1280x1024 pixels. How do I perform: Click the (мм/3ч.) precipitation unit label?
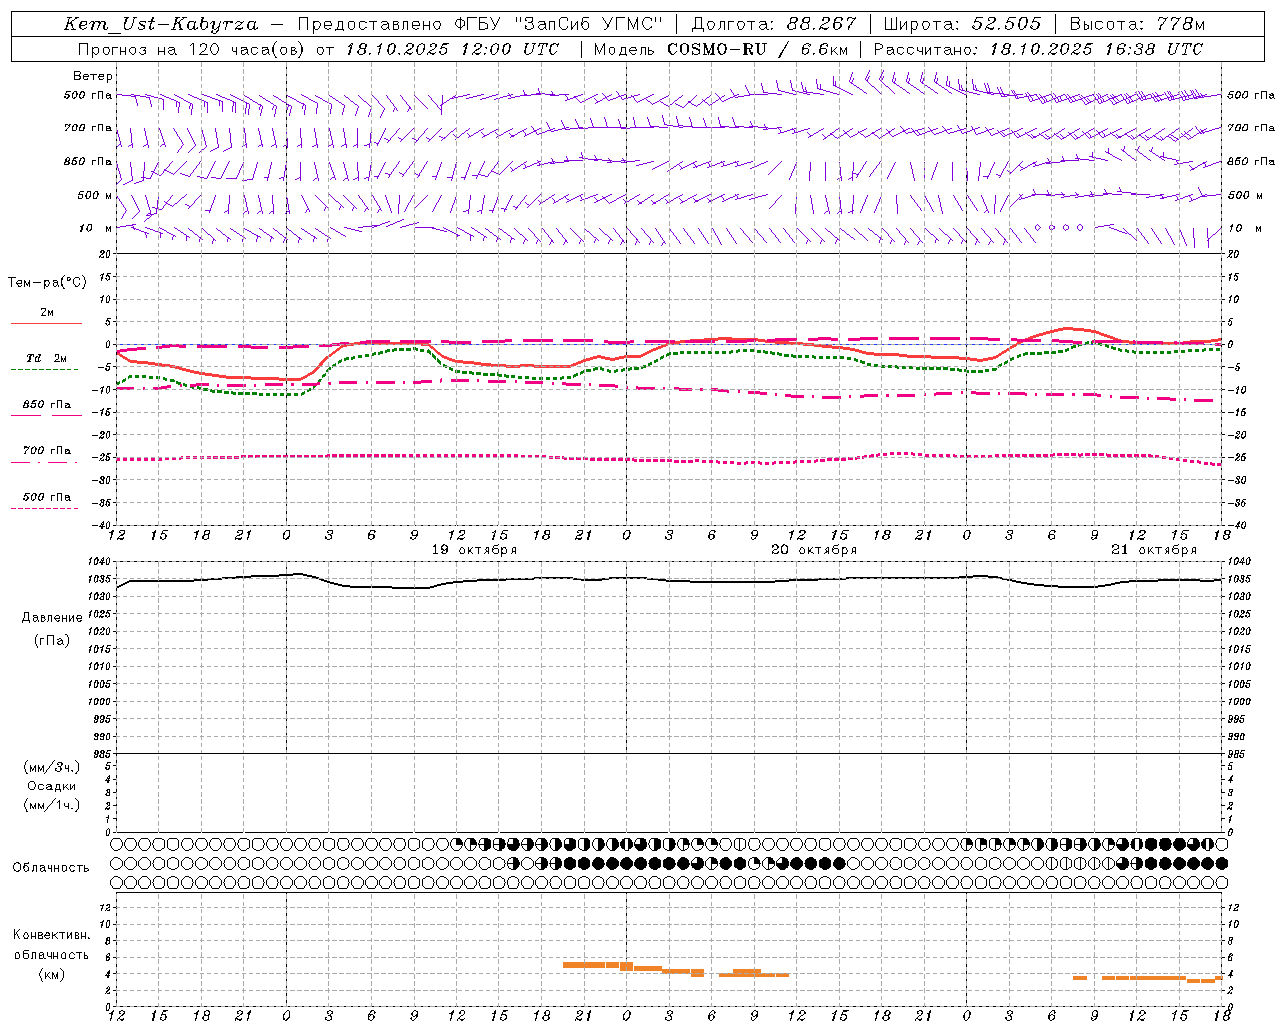pyautogui.click(x=52, y=767)
